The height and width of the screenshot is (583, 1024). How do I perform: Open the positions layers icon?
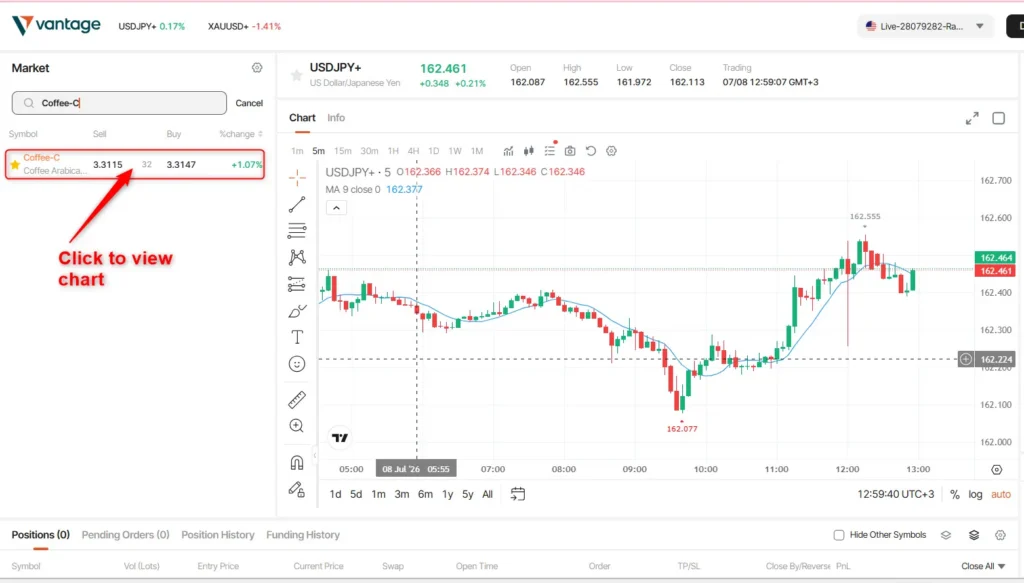point(946,535)
